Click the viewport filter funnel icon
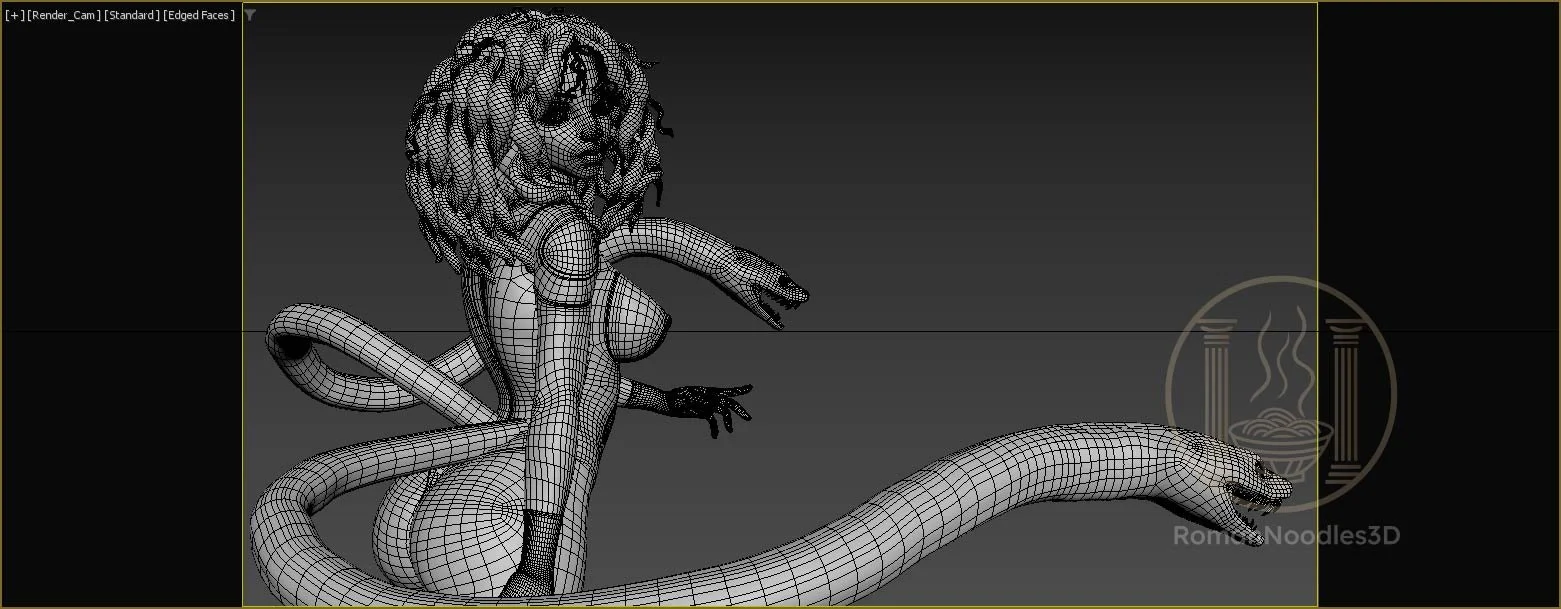The height and width of the screenshot is (609, 1561). point(250,15)
